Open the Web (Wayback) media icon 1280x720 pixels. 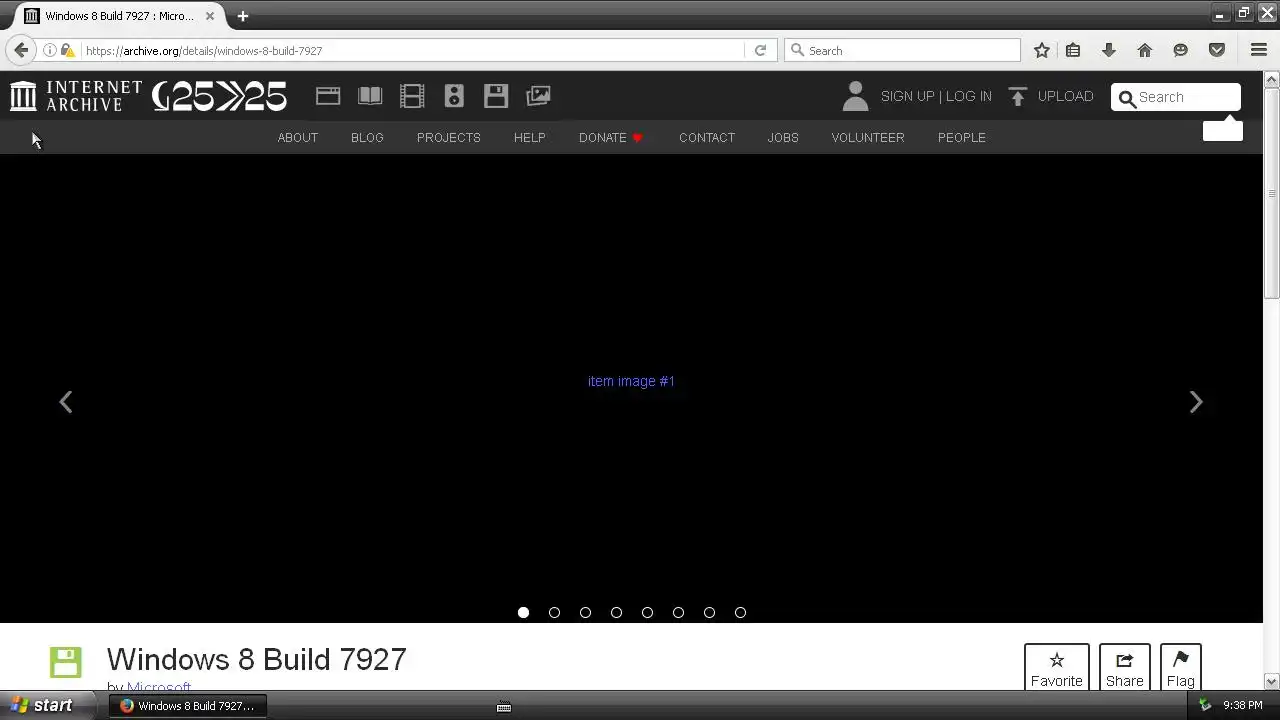328,96
